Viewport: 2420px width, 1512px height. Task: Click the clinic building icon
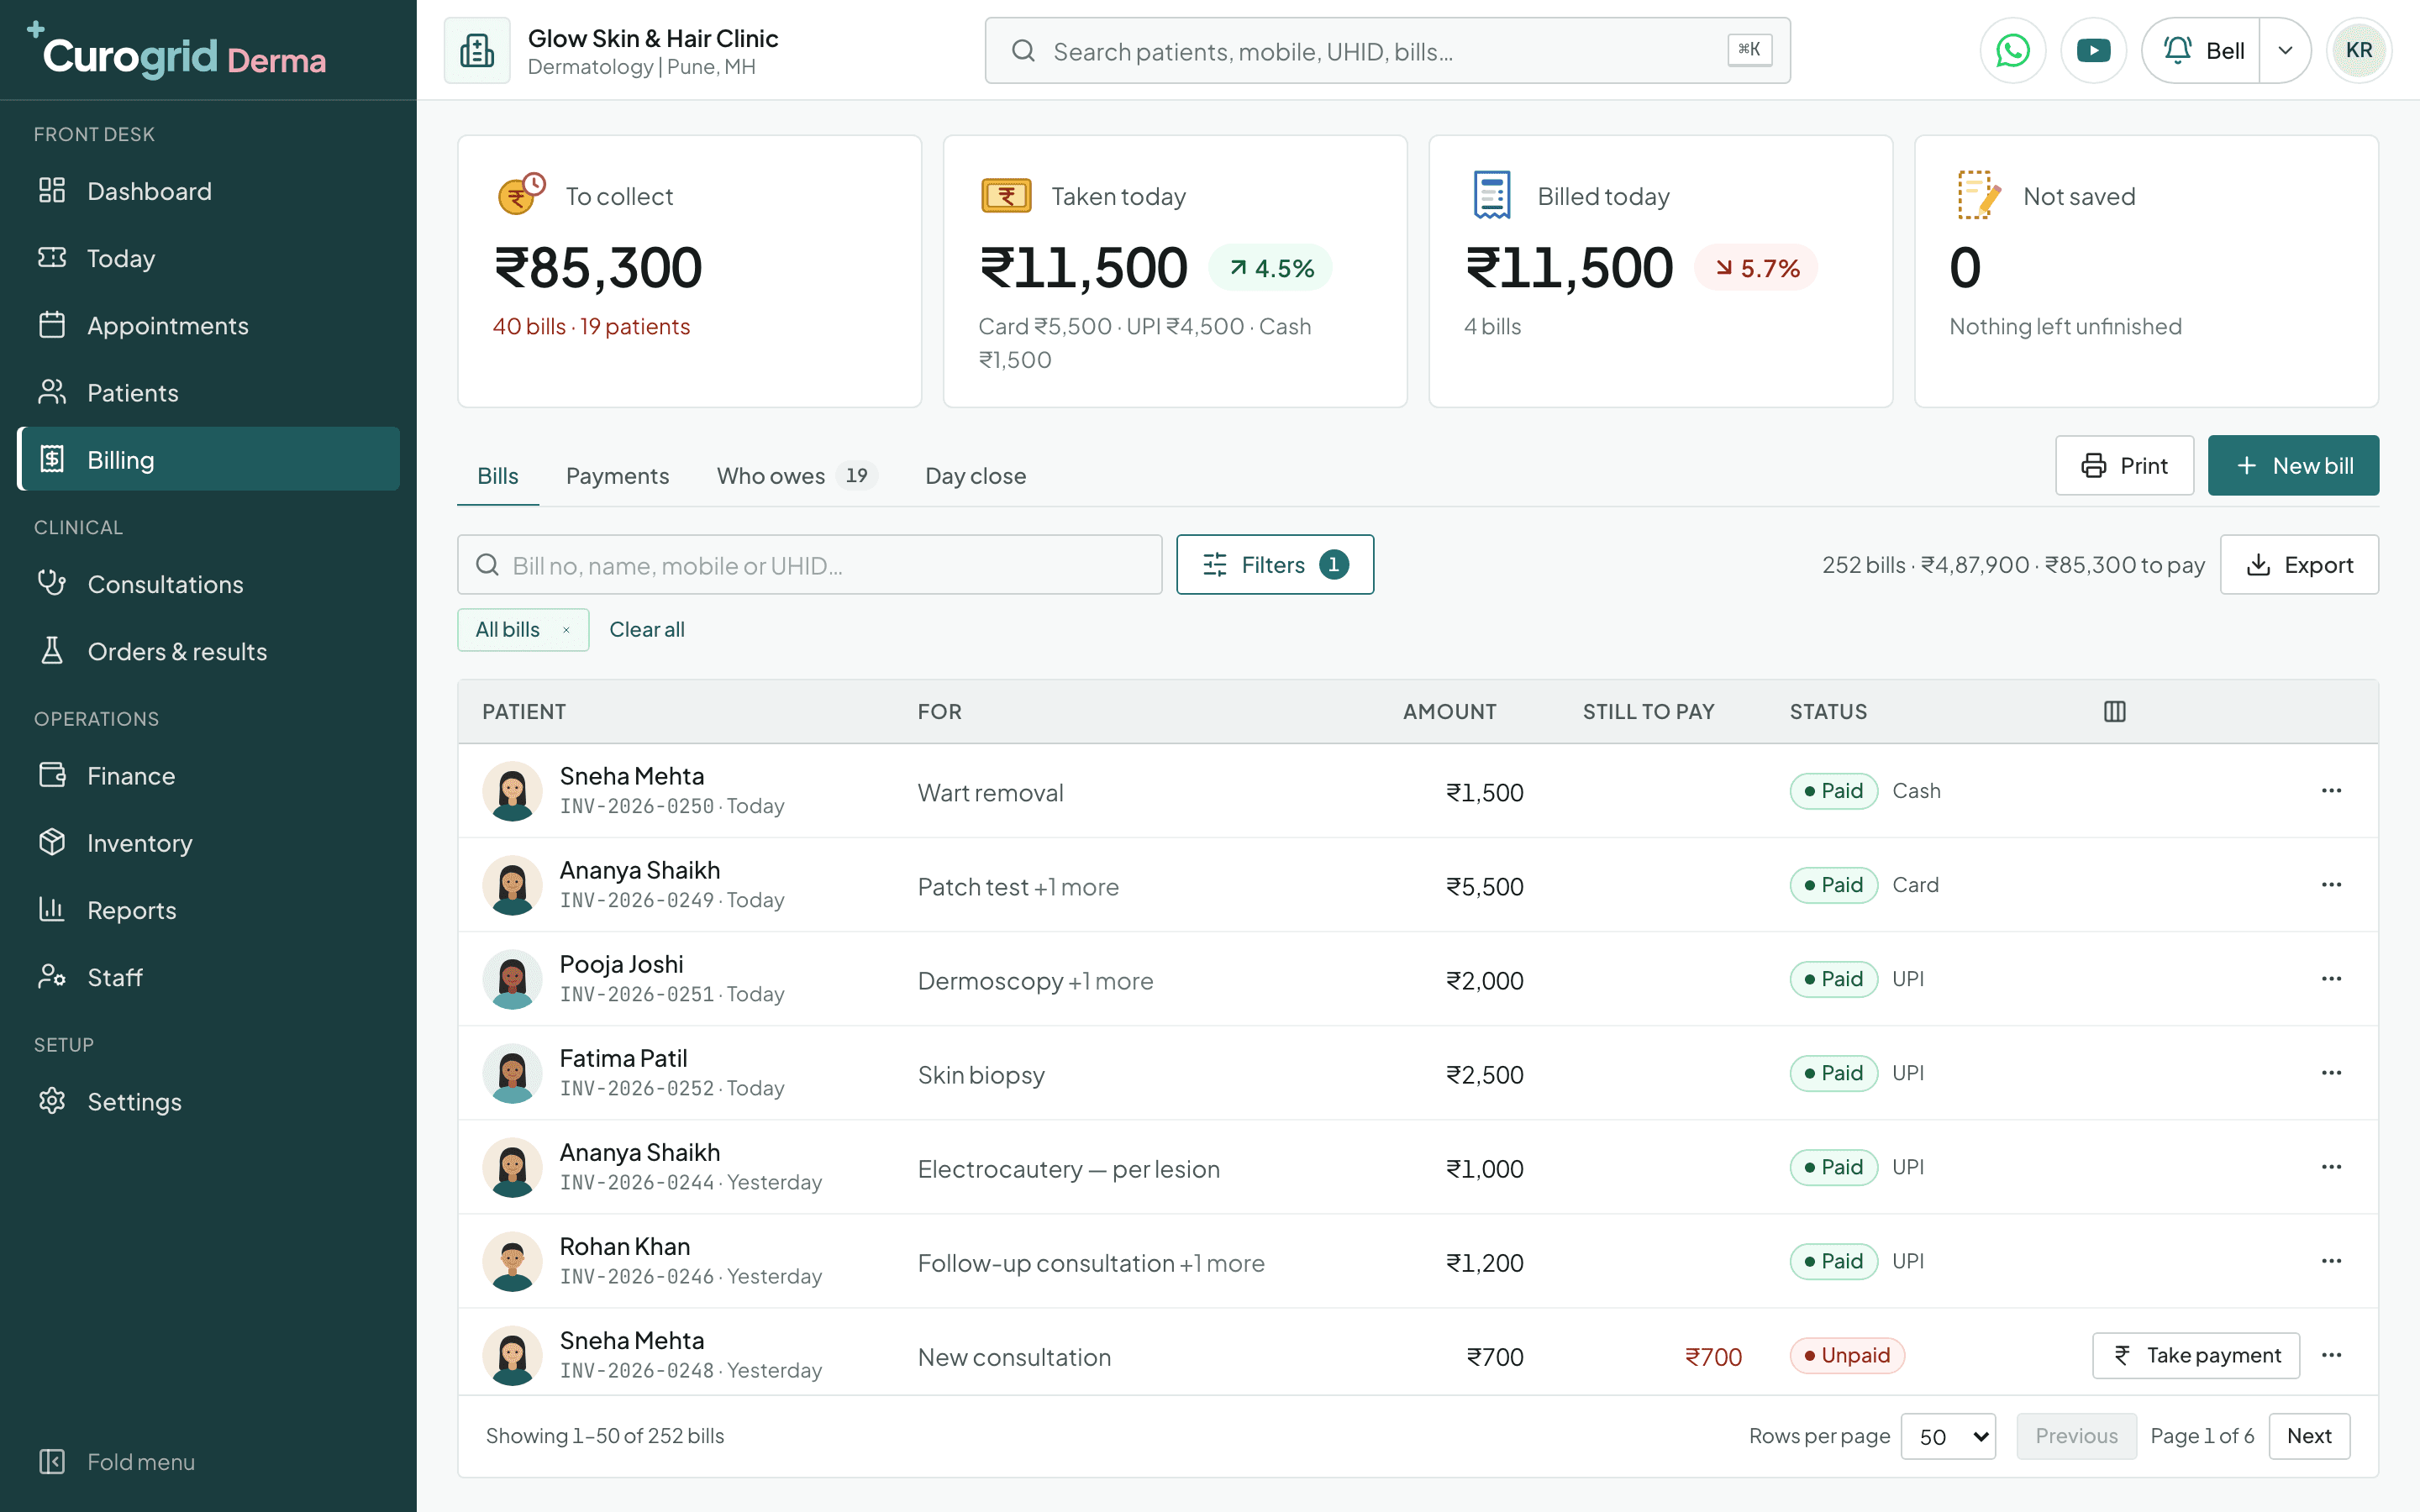[477, 50]
